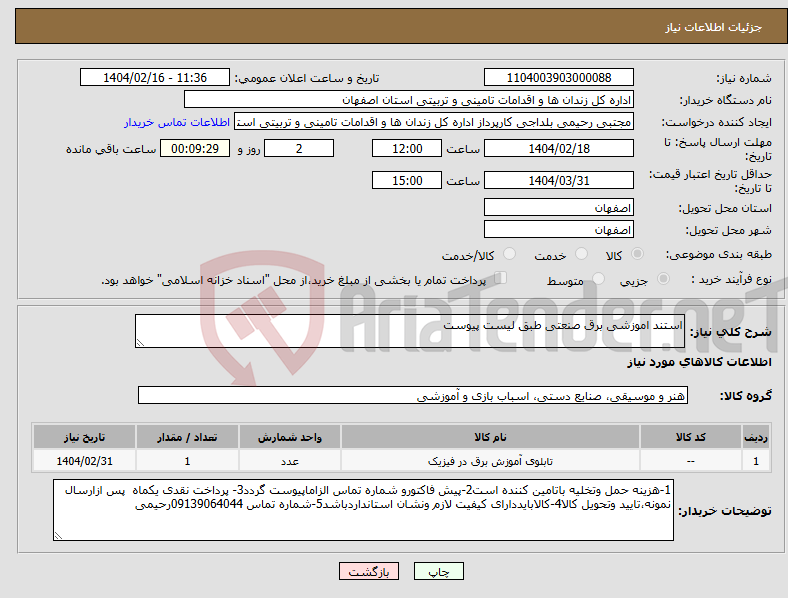The height and width of the screenshot is (598, 788).
Task: Select the متوسط purchase type radio
Action: (598, 278)
